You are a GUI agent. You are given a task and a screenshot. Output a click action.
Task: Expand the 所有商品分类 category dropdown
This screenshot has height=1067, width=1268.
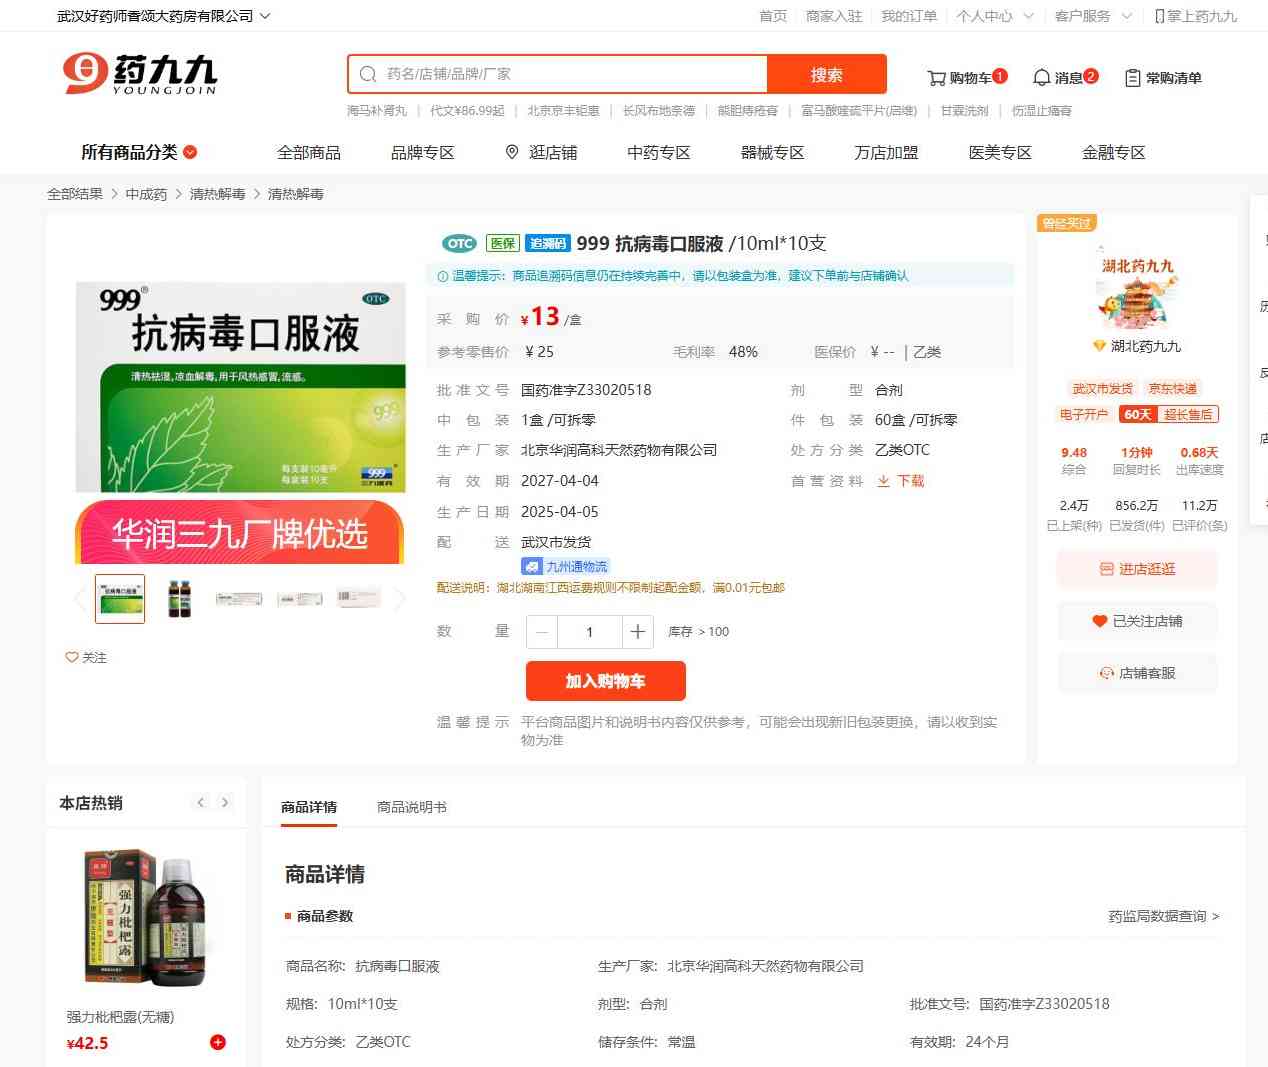139,152
